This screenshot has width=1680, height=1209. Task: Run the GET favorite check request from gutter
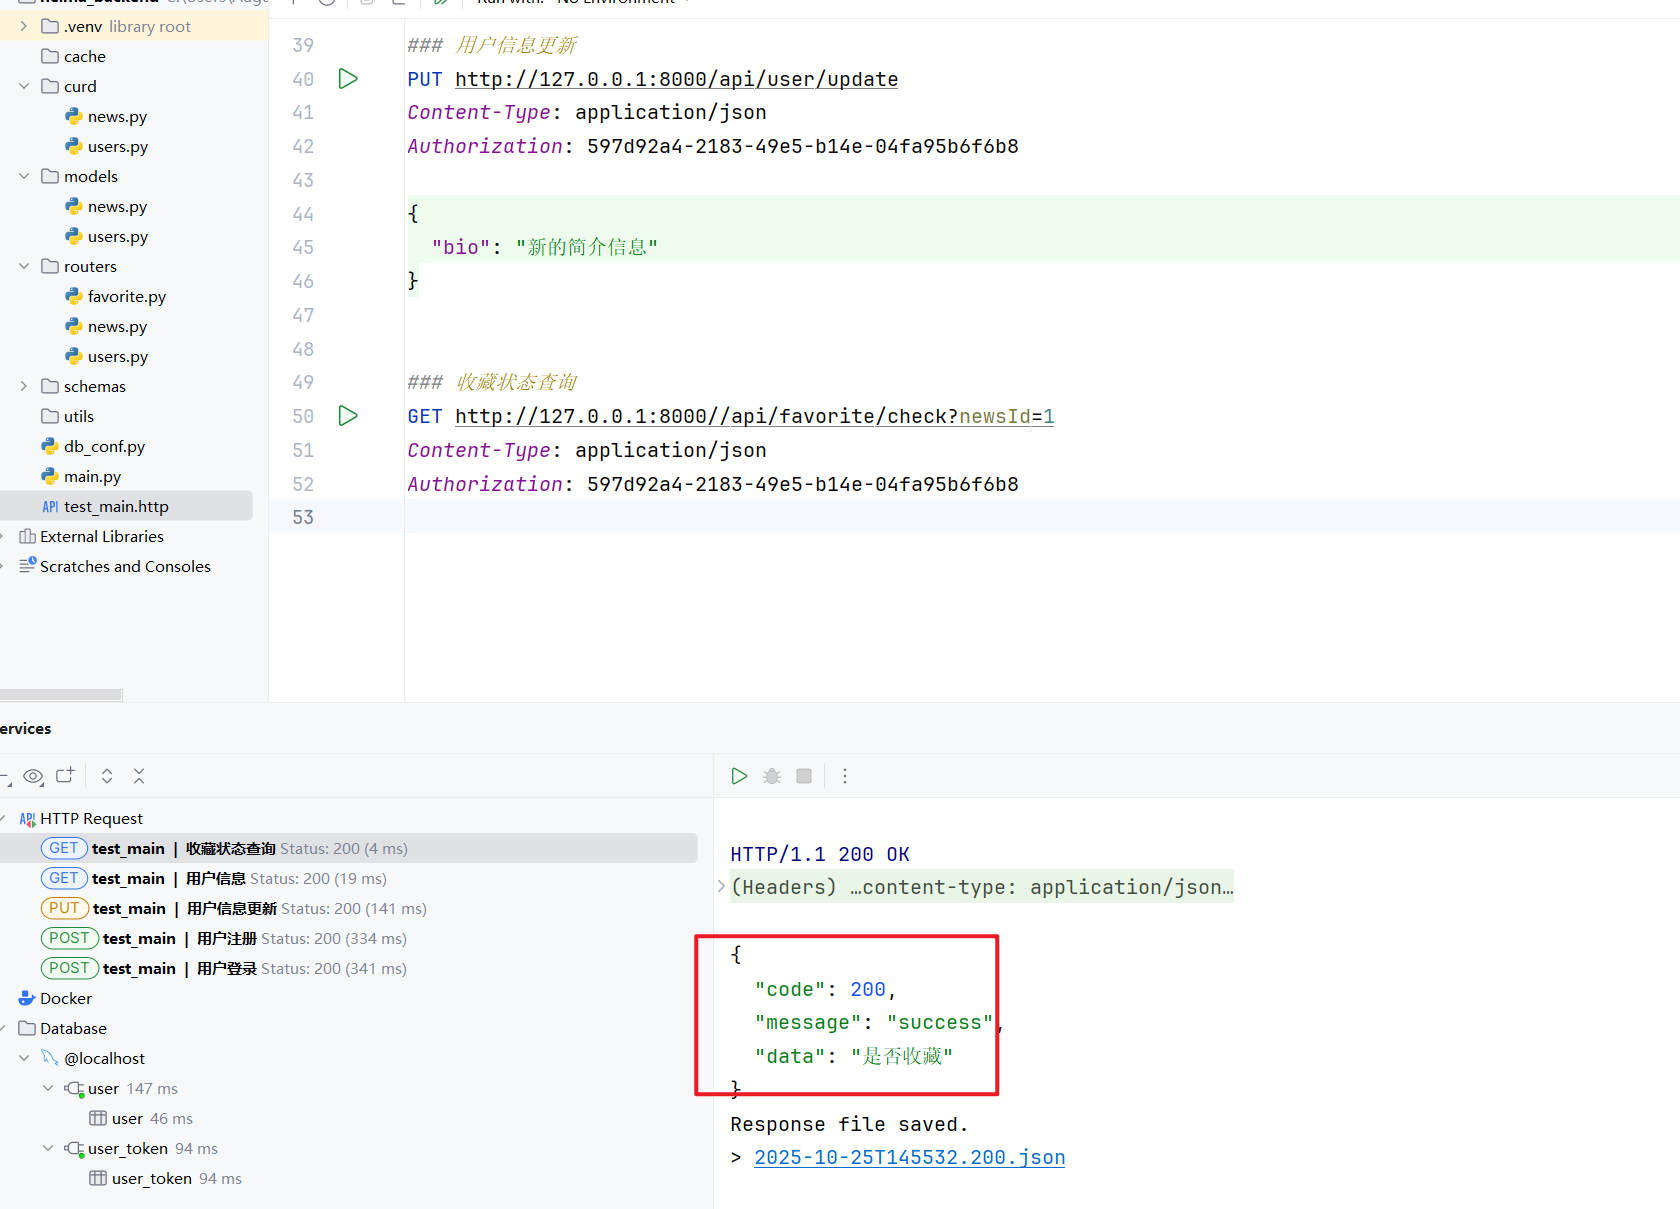[x=348, y=416]
